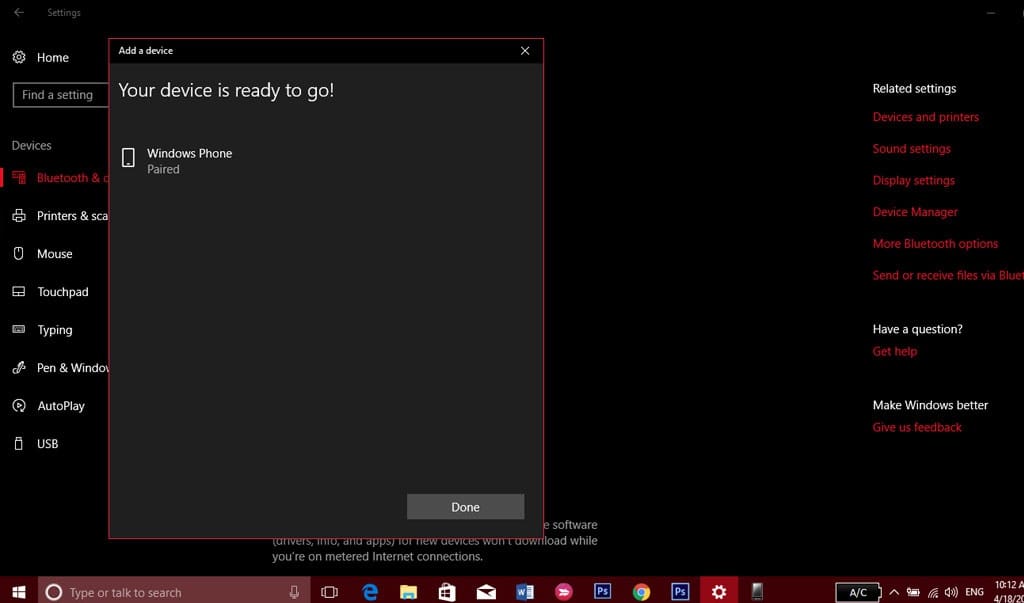Click the Find a setting search box
Viewport: 1024px width, 603px height.
[60, 95]
